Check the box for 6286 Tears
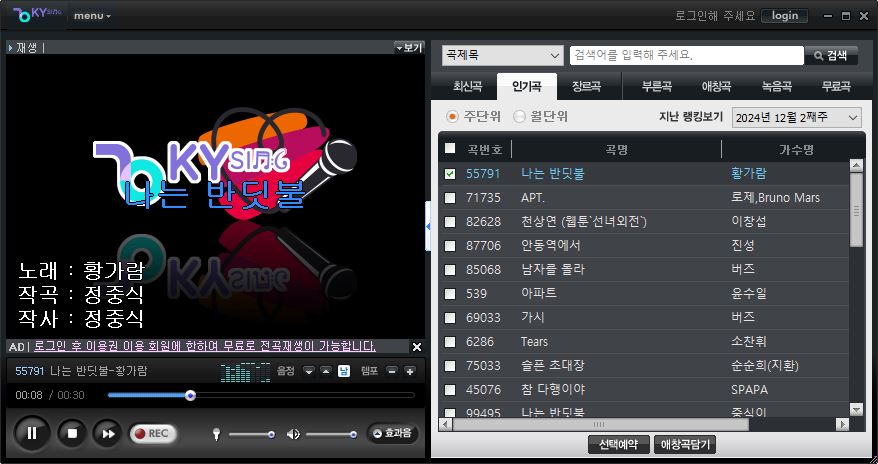The width and height of the screenshot is (878, 464). pyautogui.click(x=450, y=342)
